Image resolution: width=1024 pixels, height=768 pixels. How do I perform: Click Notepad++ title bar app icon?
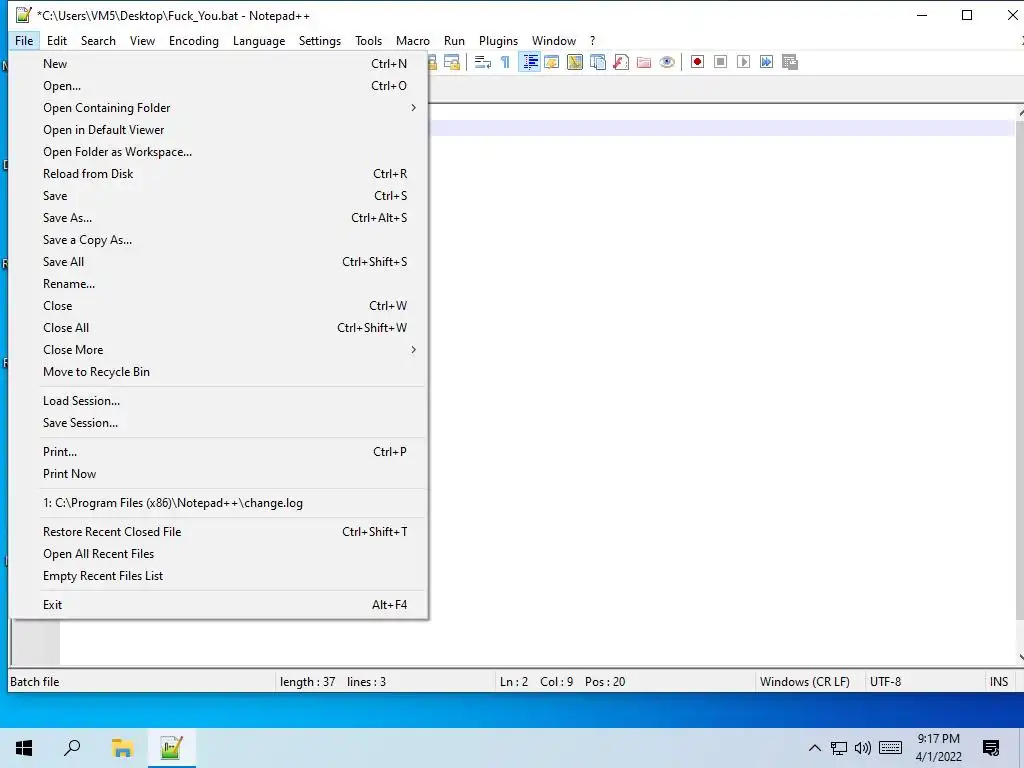24,15
